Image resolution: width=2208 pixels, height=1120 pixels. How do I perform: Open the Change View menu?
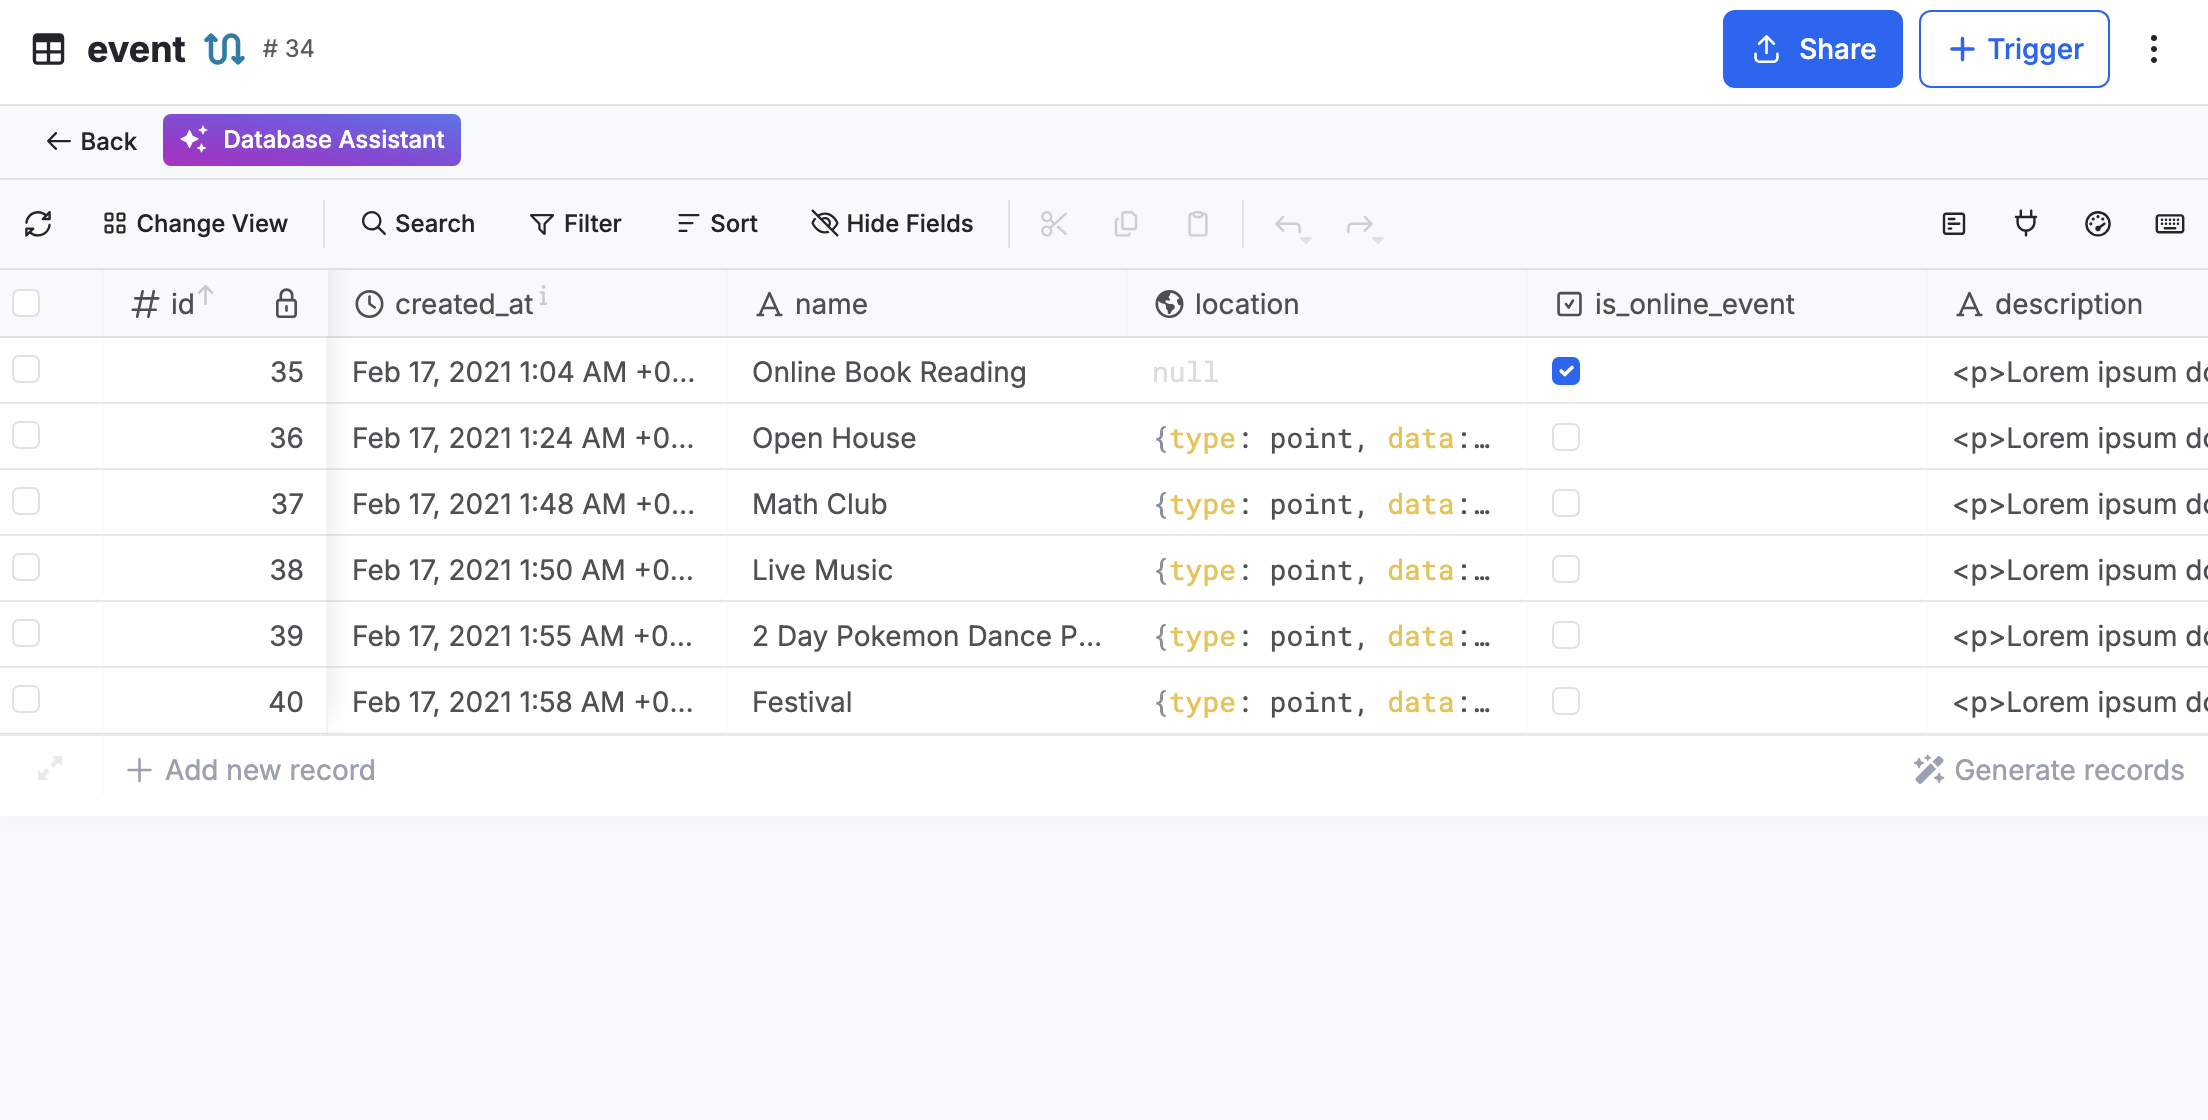[x=194, y=223]
